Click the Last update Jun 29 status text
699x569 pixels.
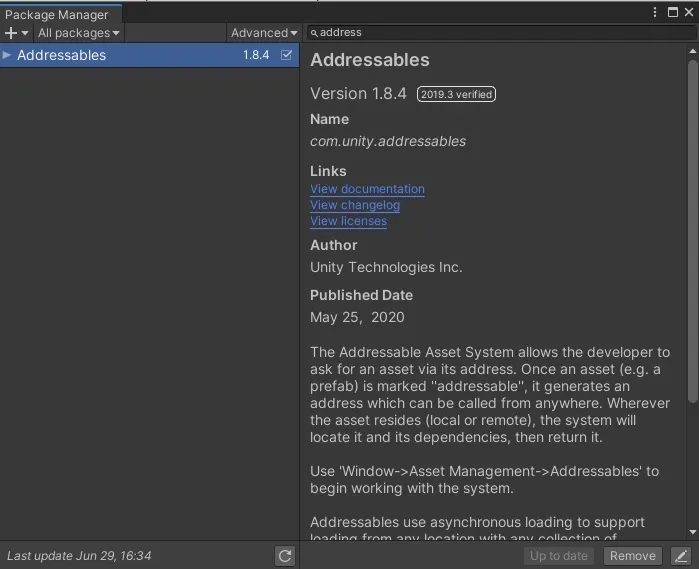coord(79,556)
